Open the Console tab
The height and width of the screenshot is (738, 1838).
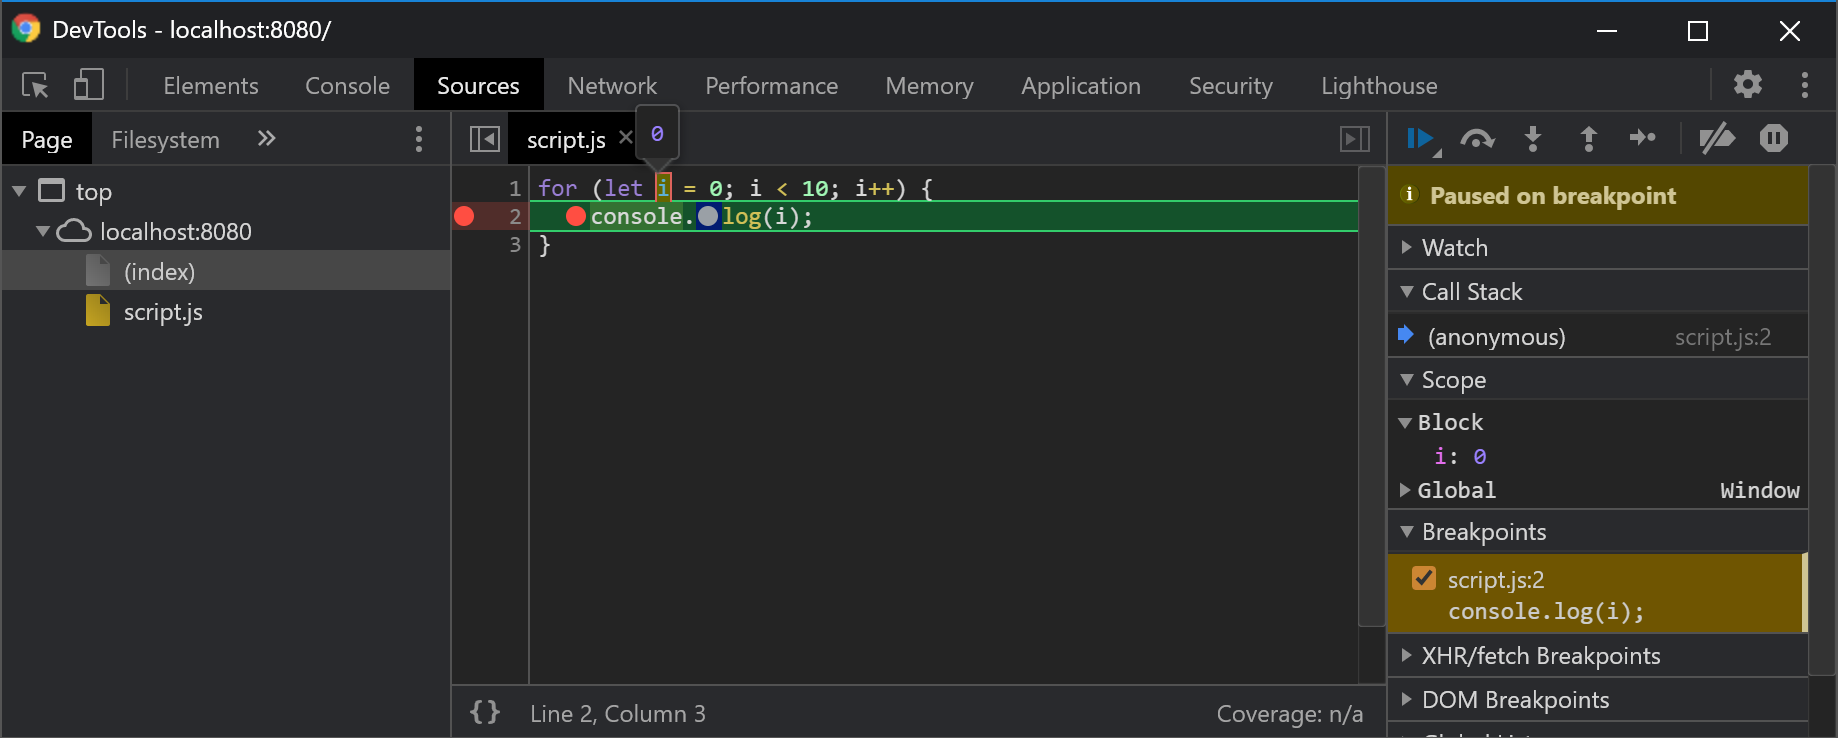(347, 86)
